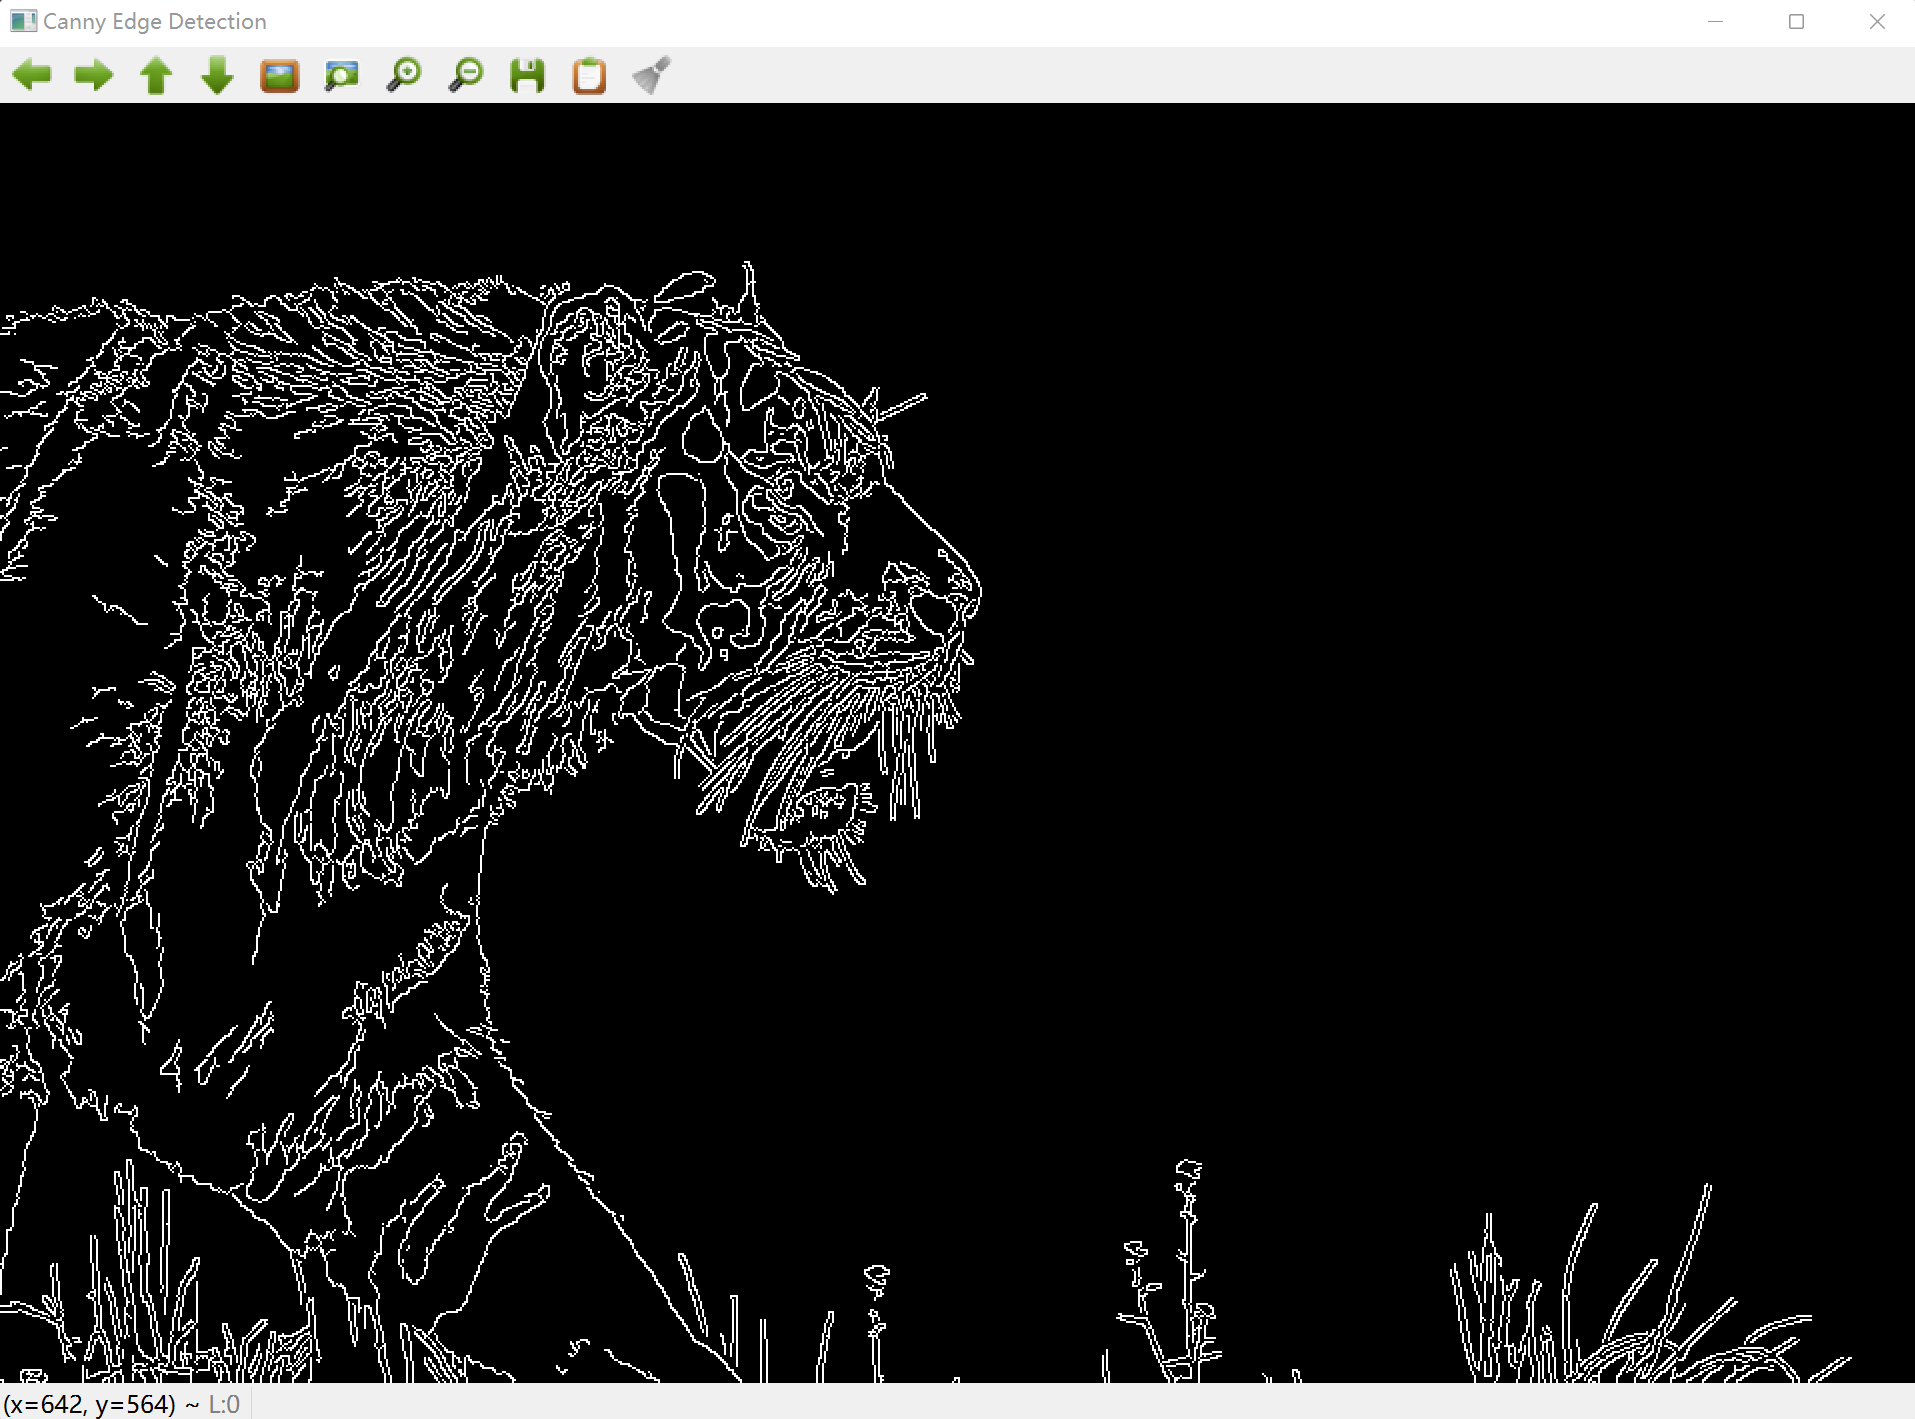Close the Canny Edge Detection window

coord(1877,21)
